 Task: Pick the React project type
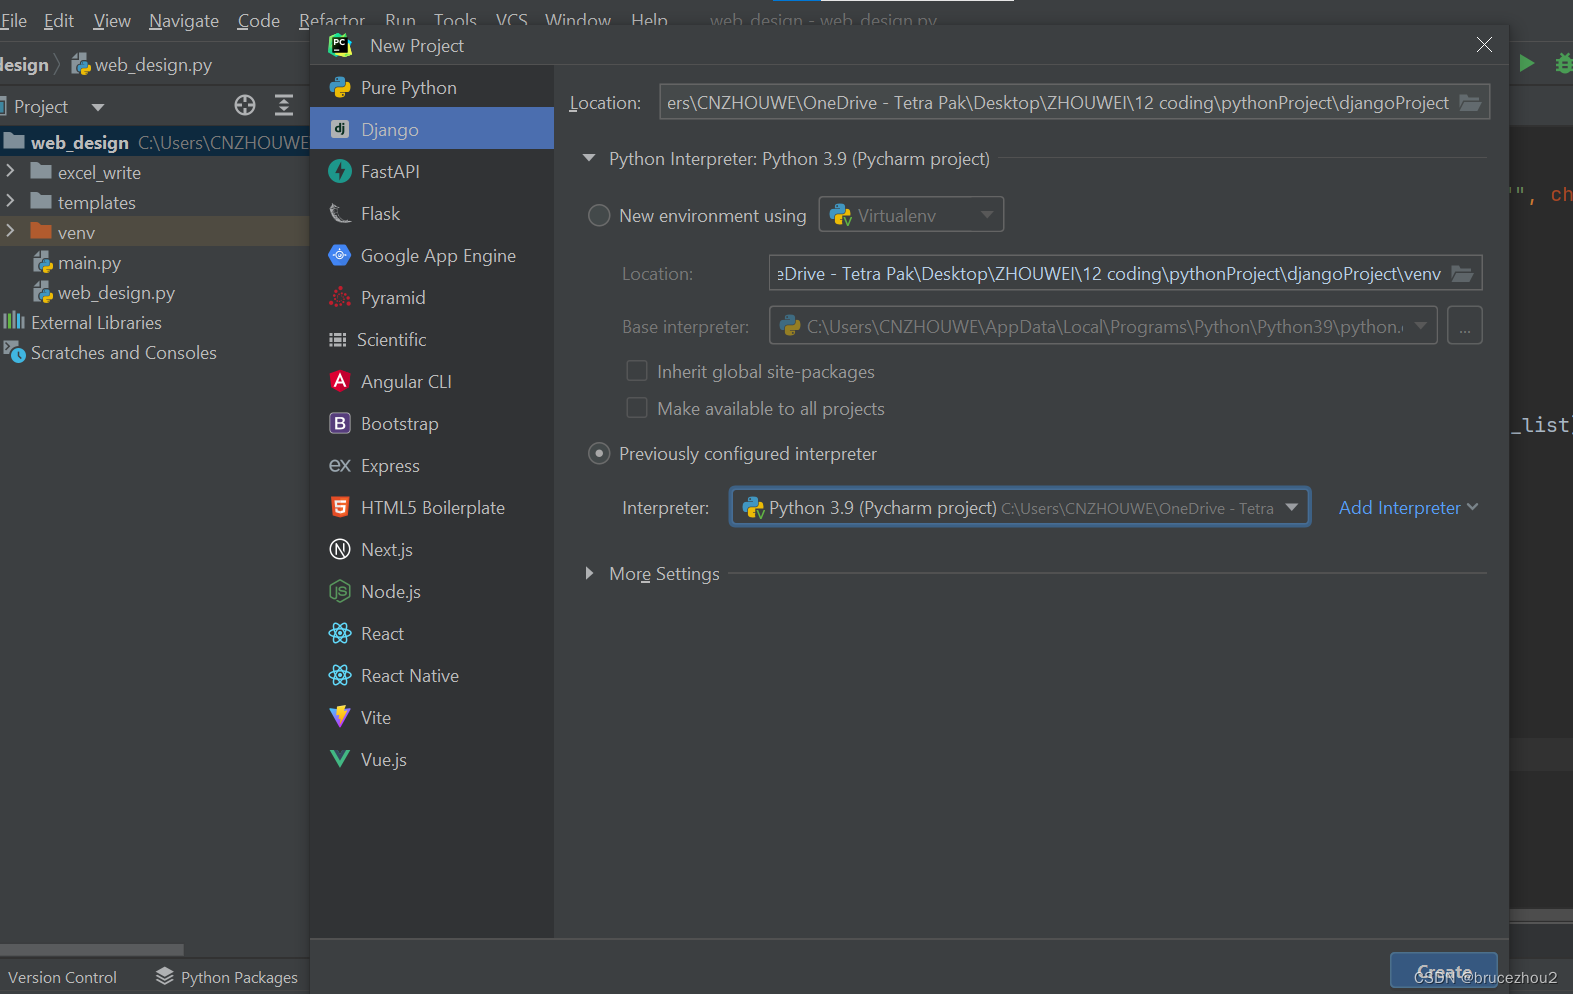pos(432,634)
